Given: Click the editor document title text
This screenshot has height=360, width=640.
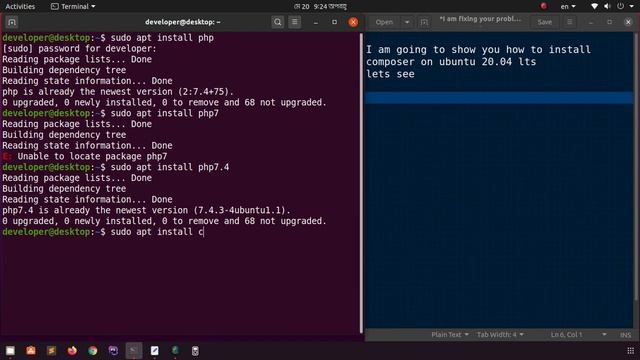Looking at the screenshot, I should tap(480, 19).
